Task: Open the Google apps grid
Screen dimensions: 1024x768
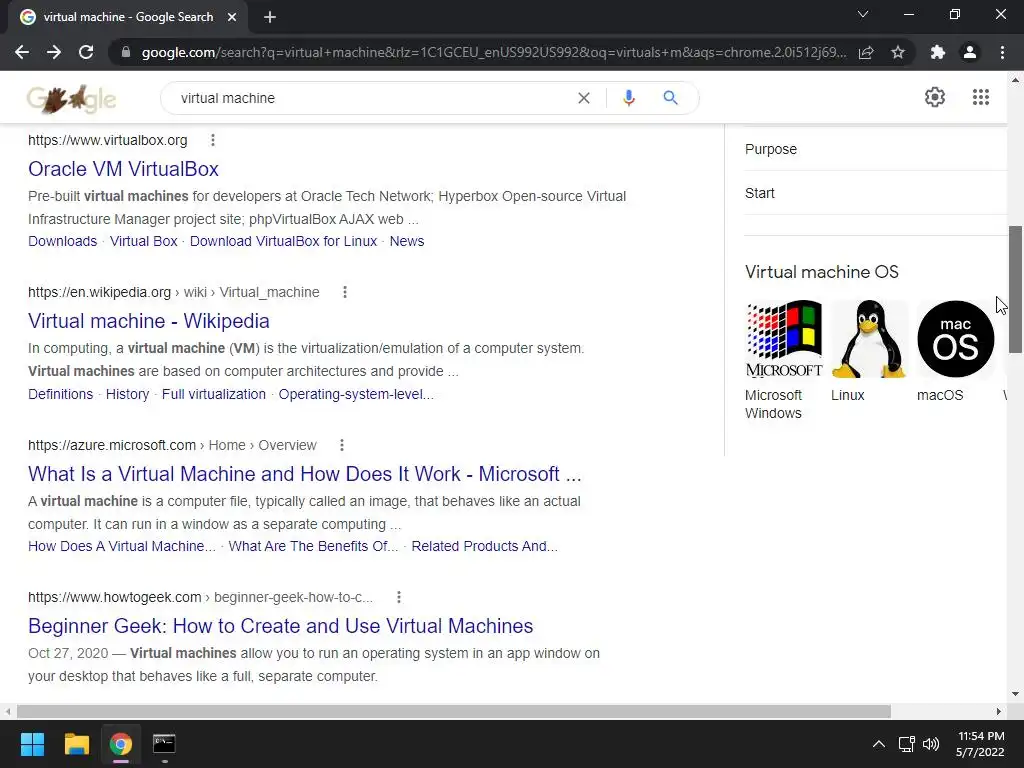Action: pyautogui.click(x=980, y=97)
